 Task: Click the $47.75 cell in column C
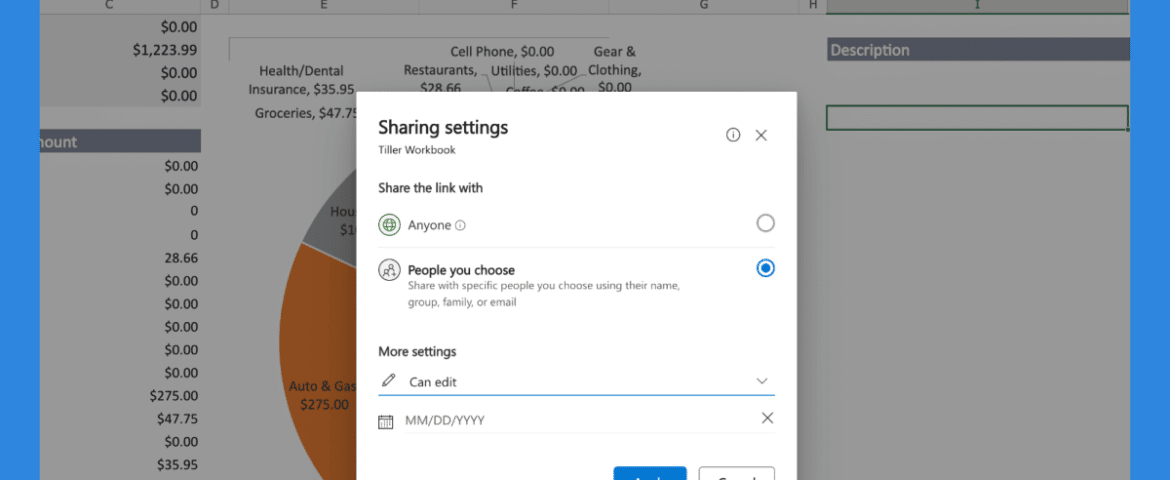click(x=120, y=419)
